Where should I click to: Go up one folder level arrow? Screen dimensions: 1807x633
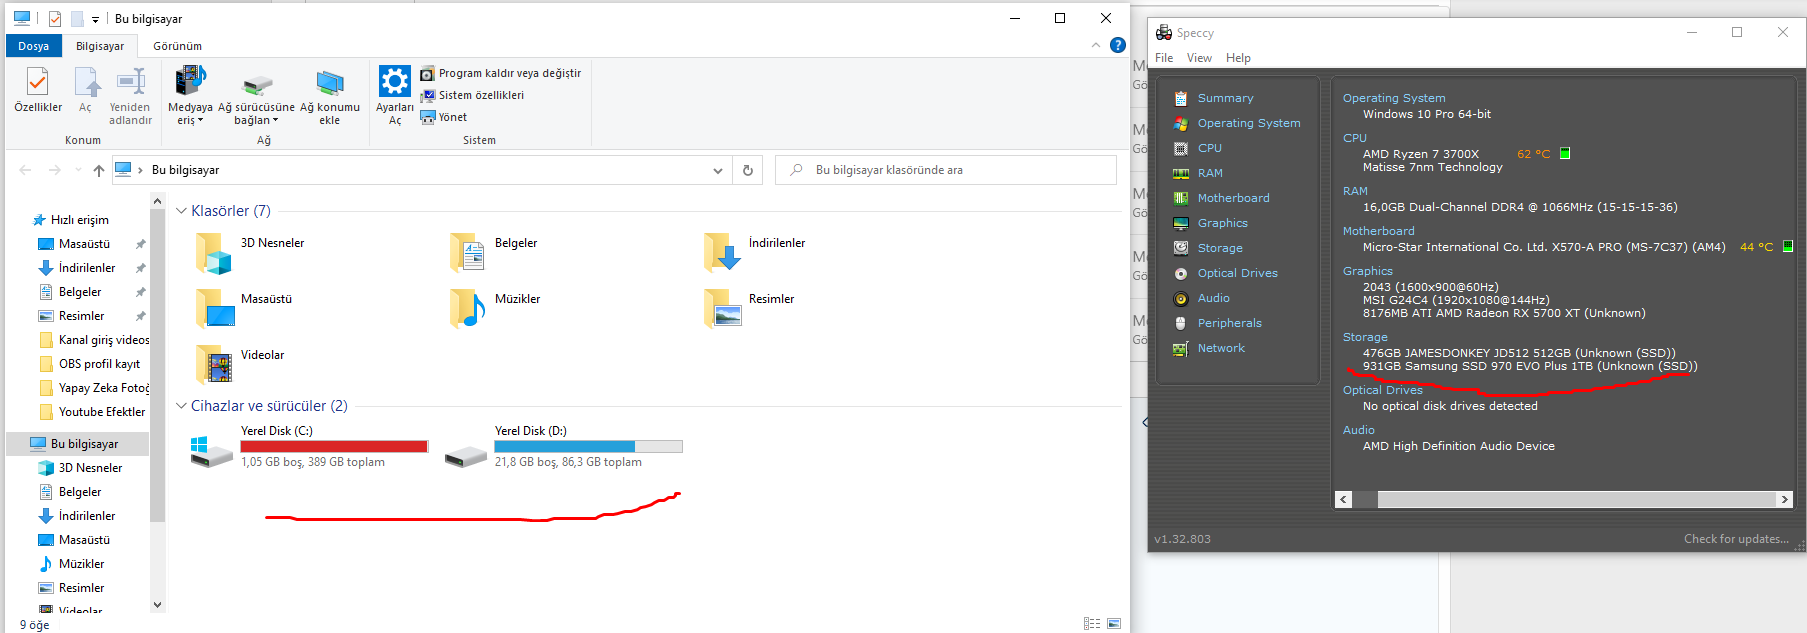(x=98, y=170)
